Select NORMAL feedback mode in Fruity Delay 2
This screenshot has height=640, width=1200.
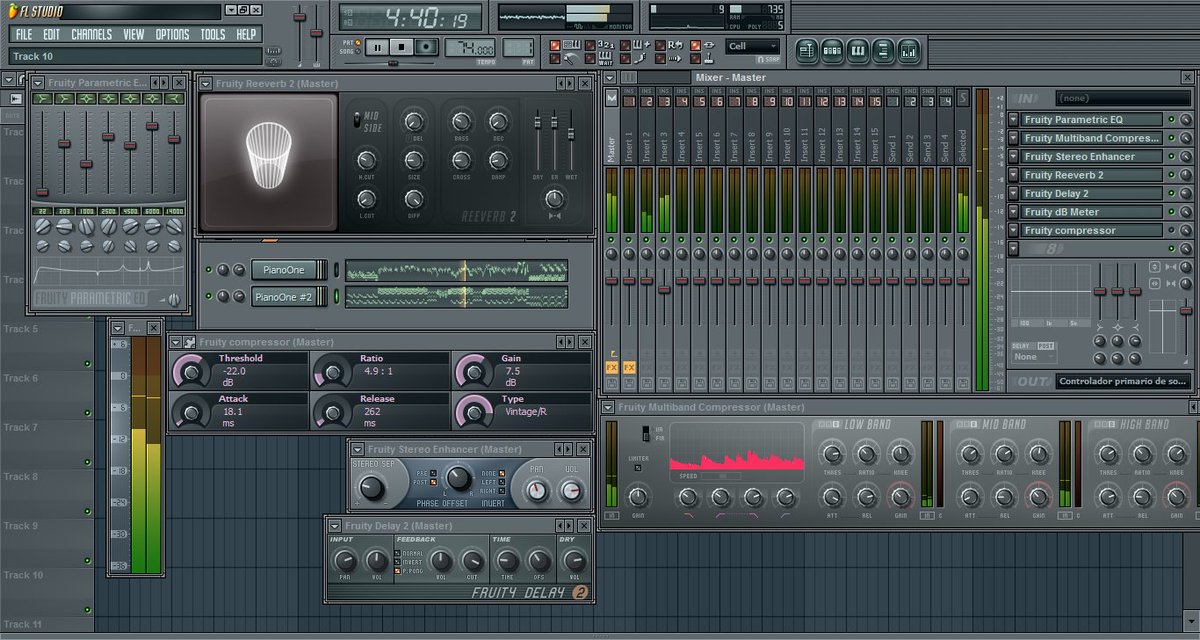[397, 553]
